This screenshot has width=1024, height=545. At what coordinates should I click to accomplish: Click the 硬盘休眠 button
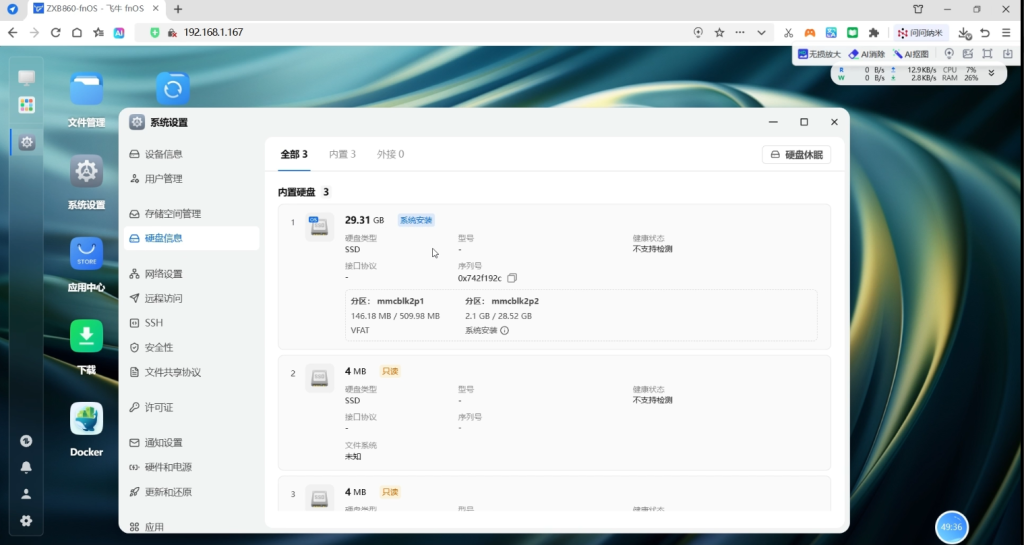tap(796, 155)
